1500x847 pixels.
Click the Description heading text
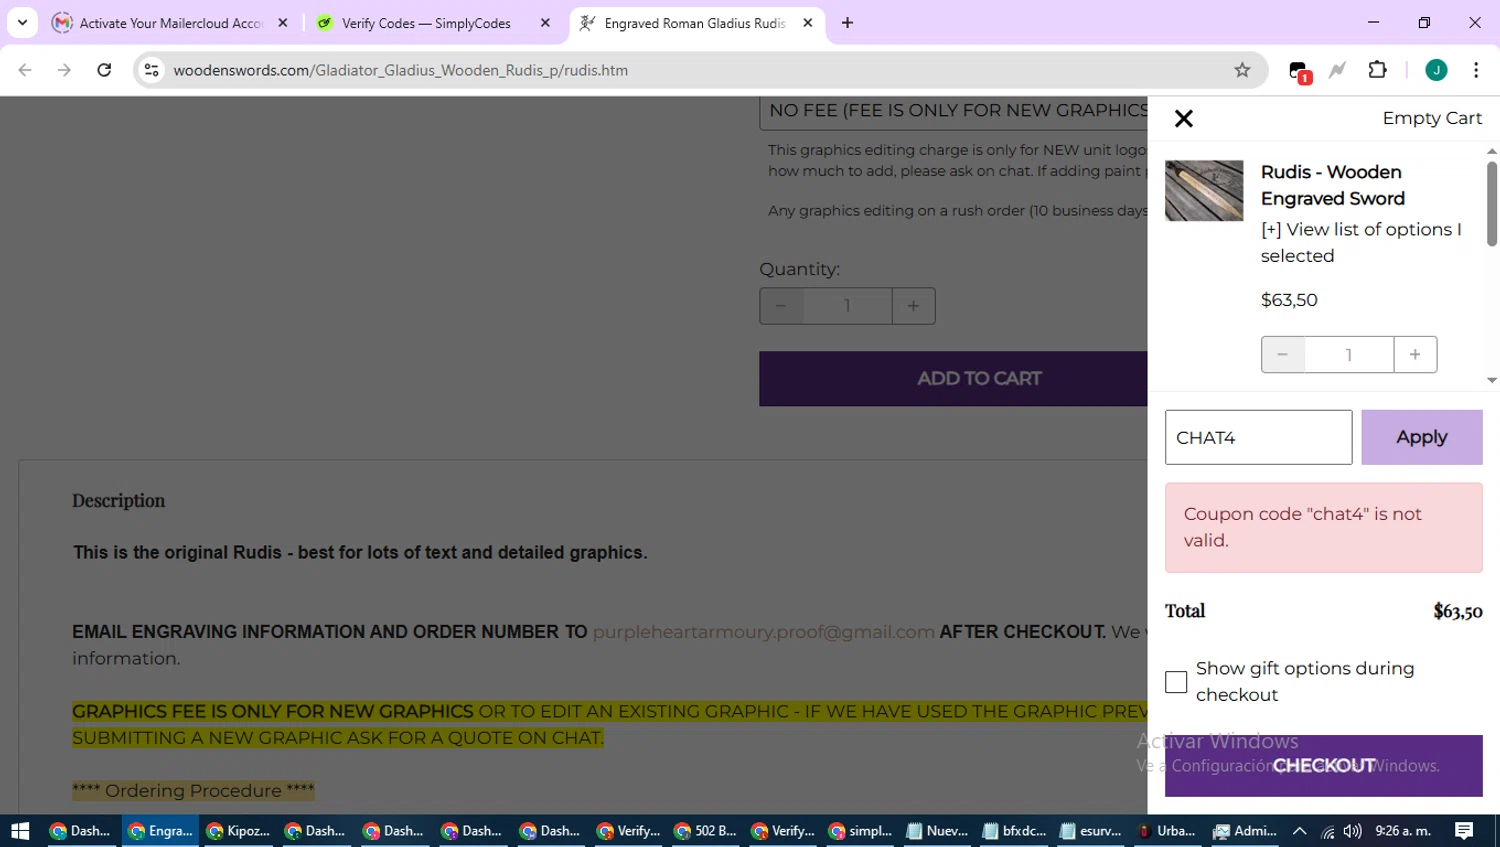118,501
